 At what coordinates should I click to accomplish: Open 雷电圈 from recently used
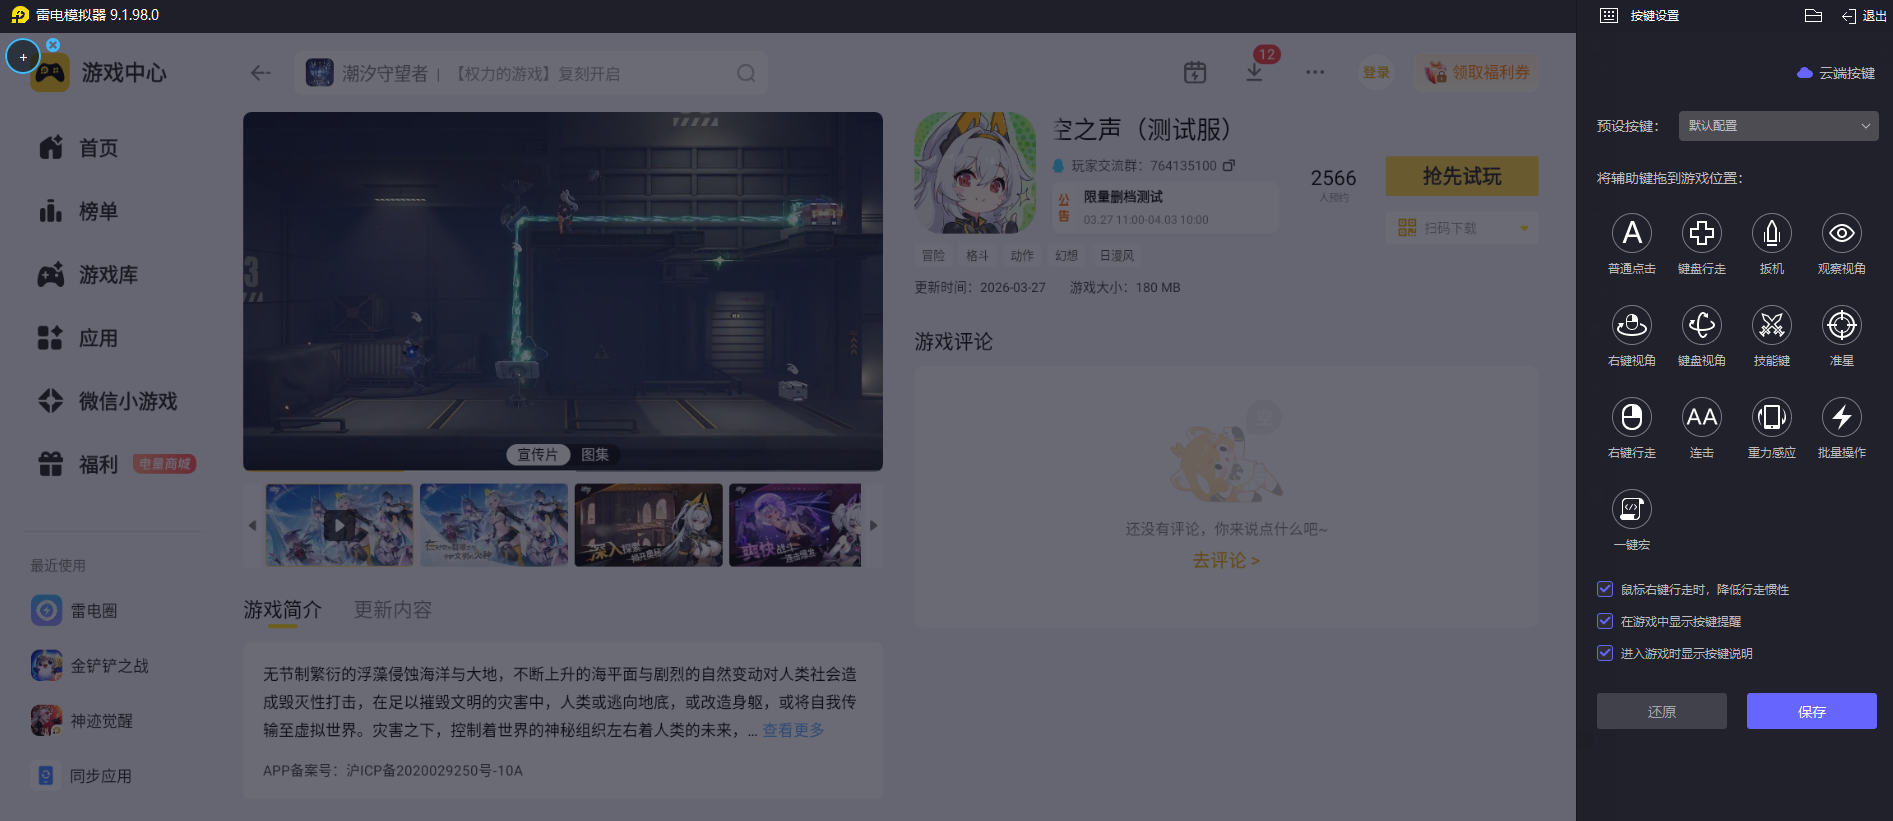[x=75, y=610]
